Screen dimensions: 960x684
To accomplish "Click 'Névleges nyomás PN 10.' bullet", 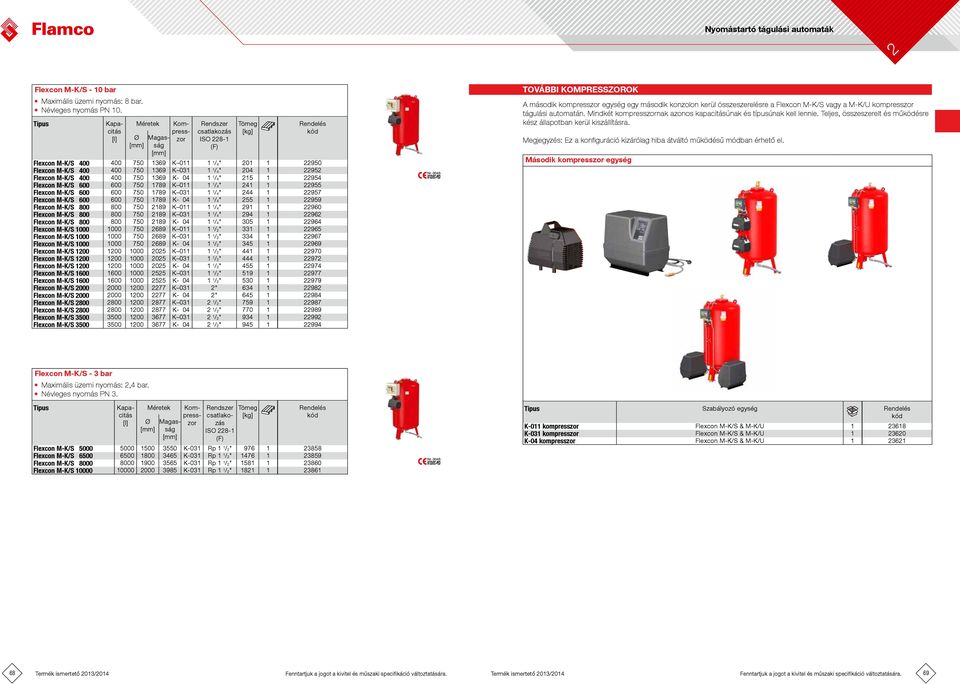I will pyautogui.click(x=81, y=110).
